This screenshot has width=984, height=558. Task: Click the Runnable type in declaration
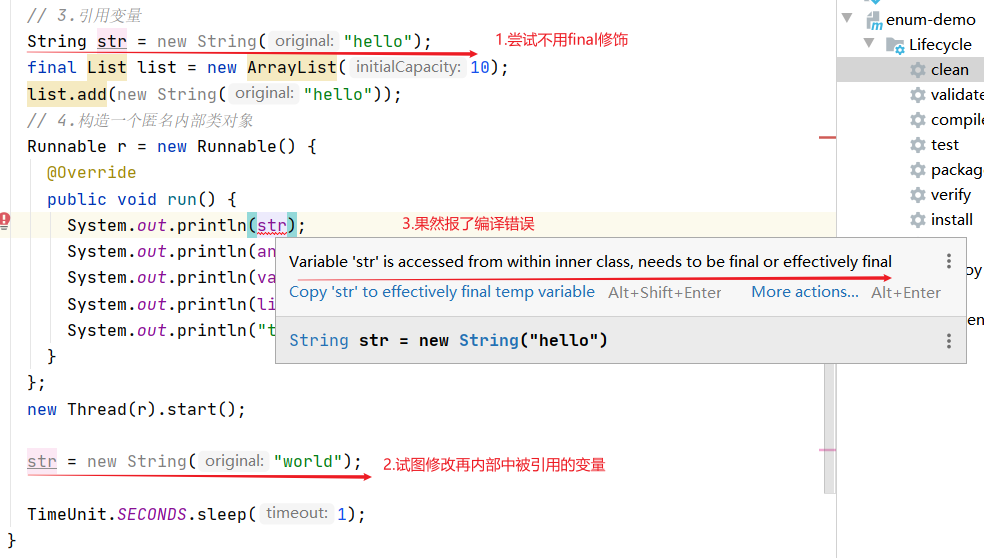point(67,147)
